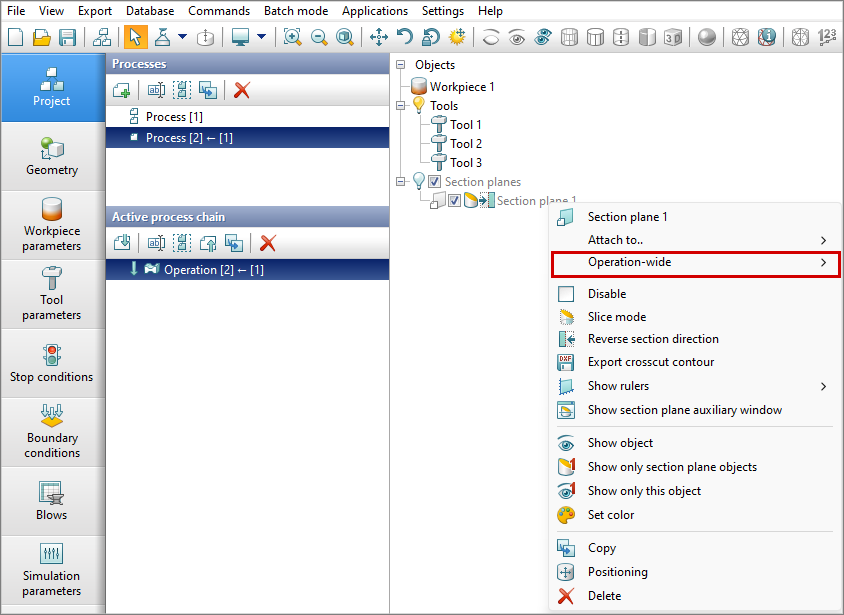
Task: Expand the Operation-wide submenu
Action: coord(695,263)
